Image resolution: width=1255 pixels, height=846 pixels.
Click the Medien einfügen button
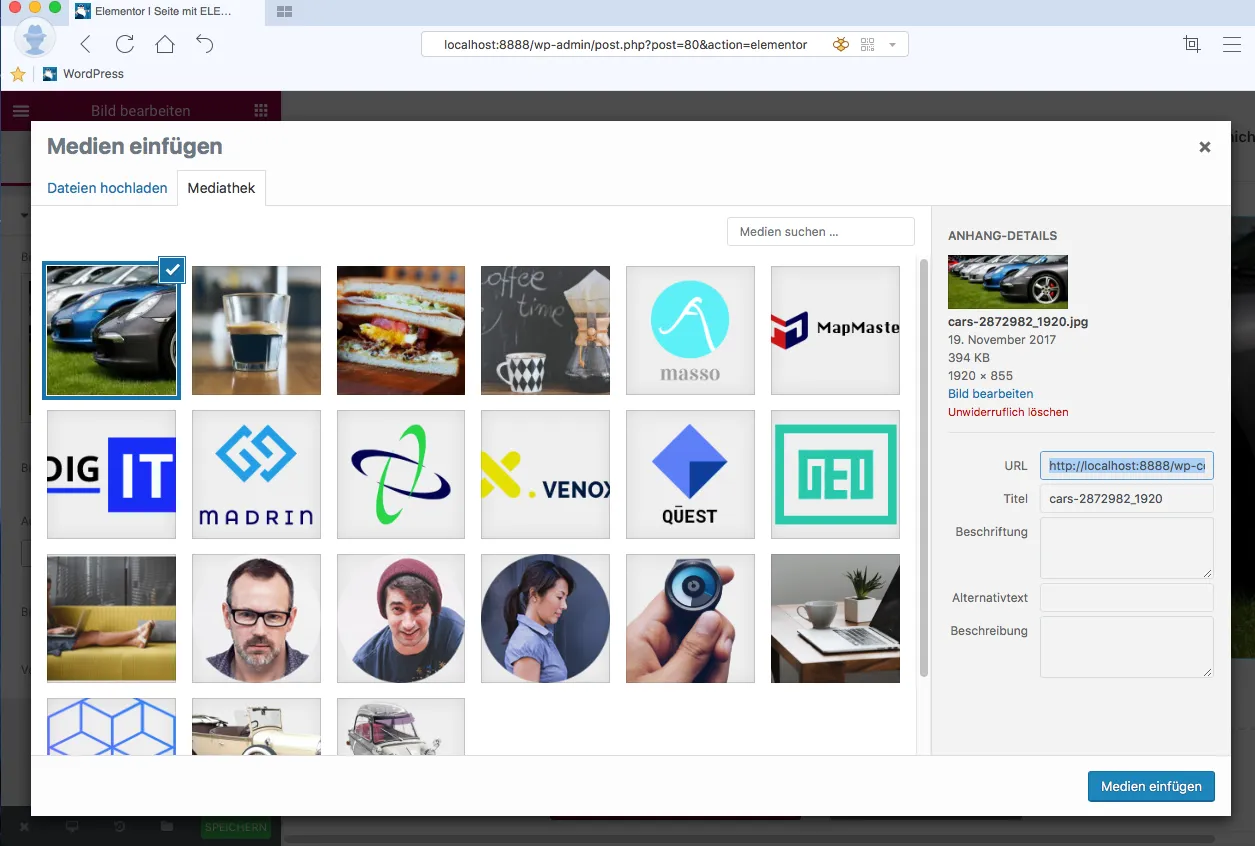tap(1151, 786)
